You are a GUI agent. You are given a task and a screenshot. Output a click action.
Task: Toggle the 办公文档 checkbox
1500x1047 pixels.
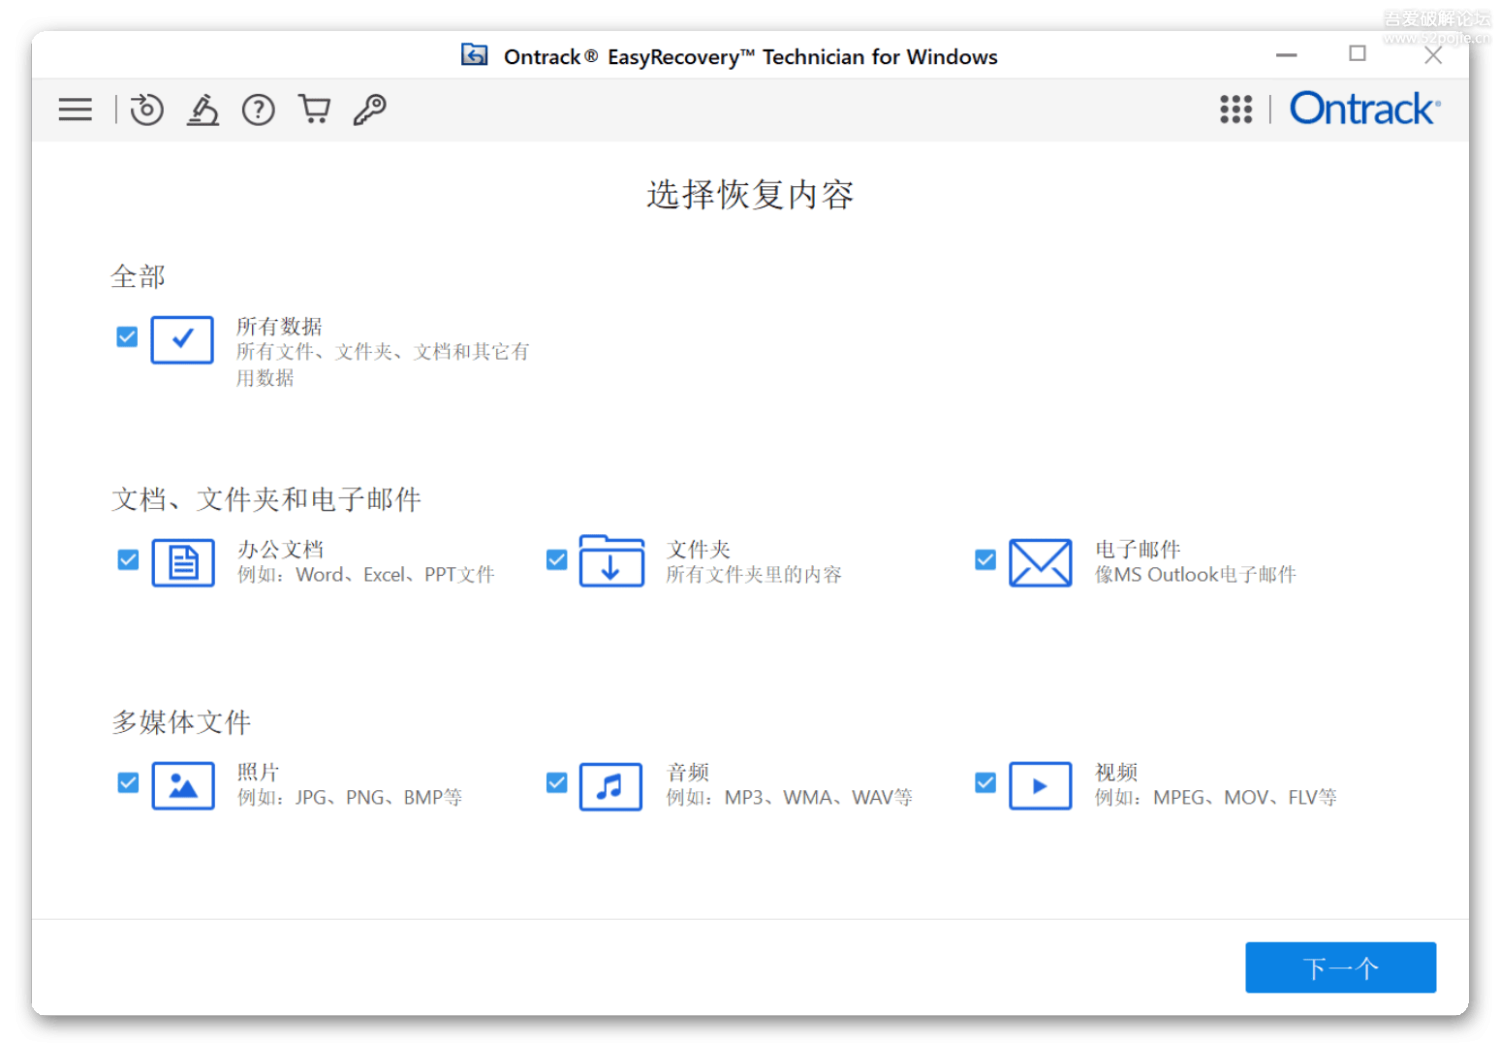point(128,560)
